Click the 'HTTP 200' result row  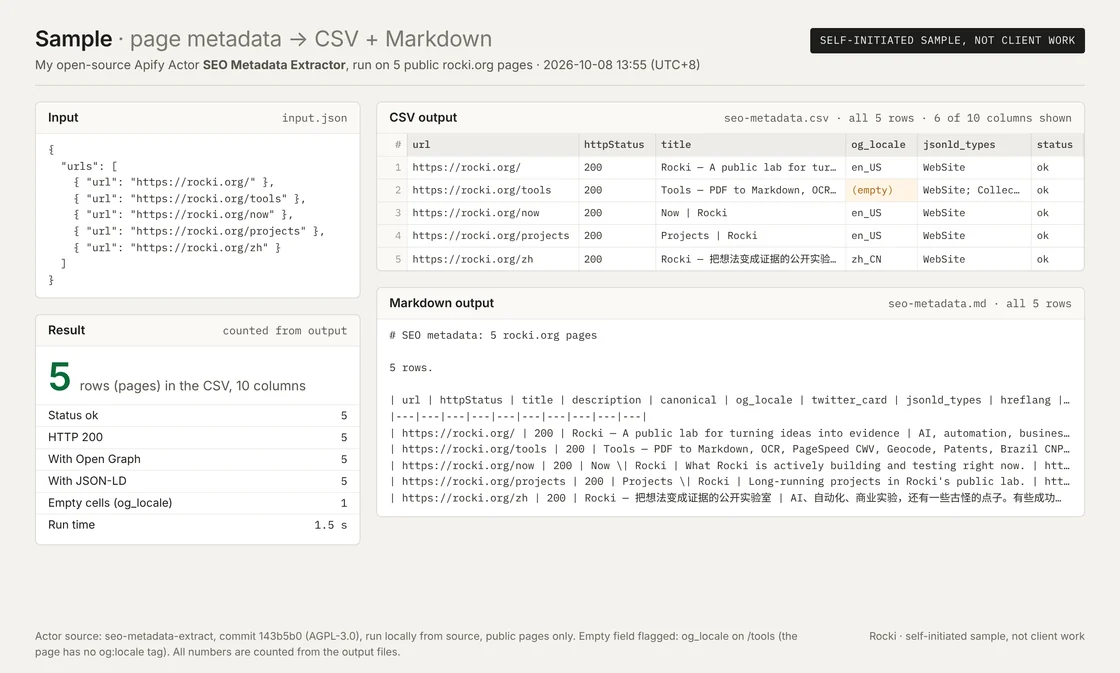click(x=198, y=437)
